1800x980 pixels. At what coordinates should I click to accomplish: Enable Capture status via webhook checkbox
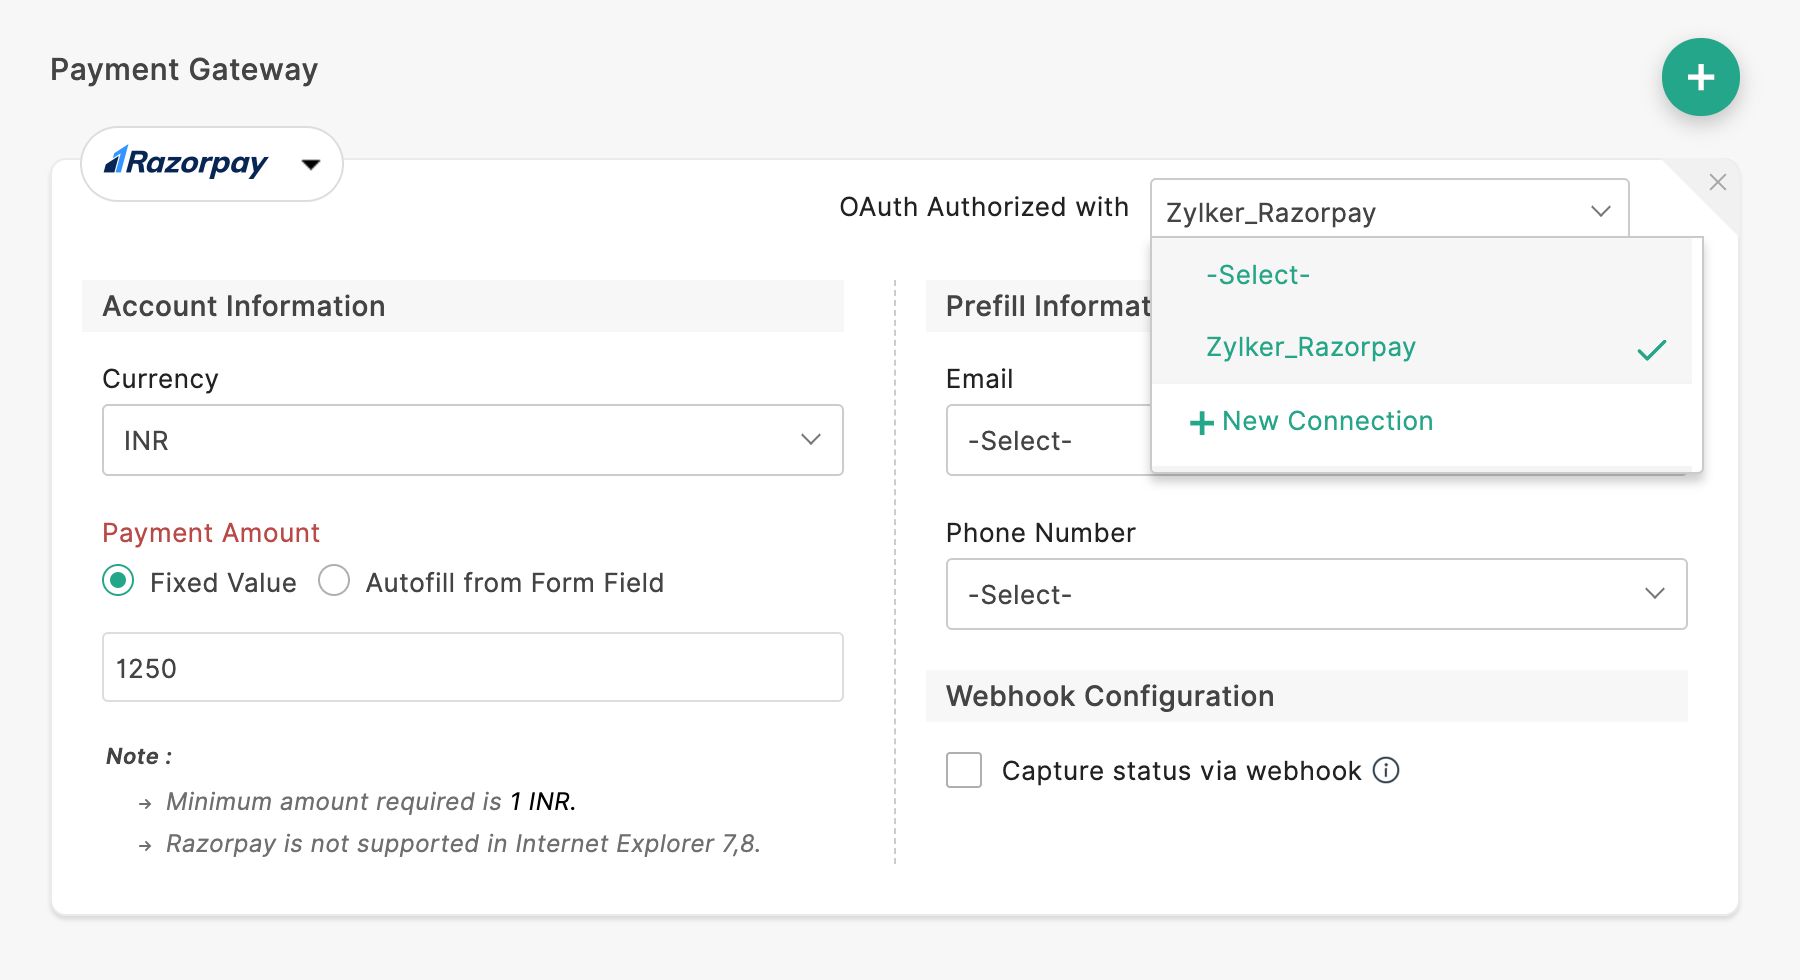point(964,770)
